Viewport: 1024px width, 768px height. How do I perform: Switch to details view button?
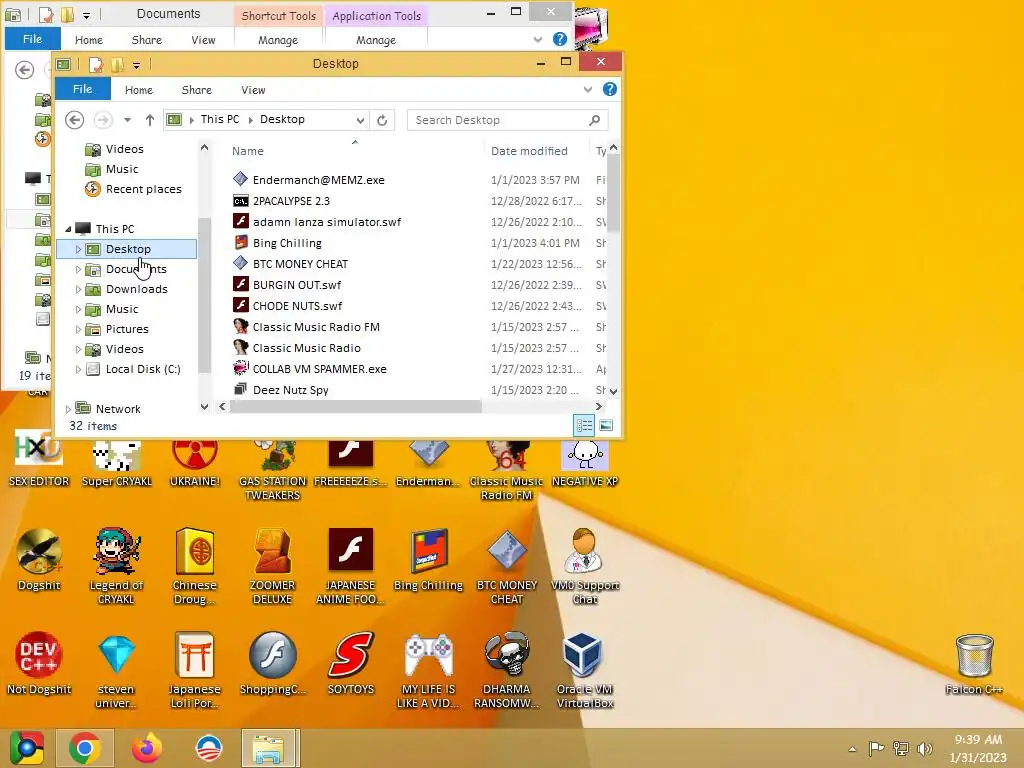584,426
